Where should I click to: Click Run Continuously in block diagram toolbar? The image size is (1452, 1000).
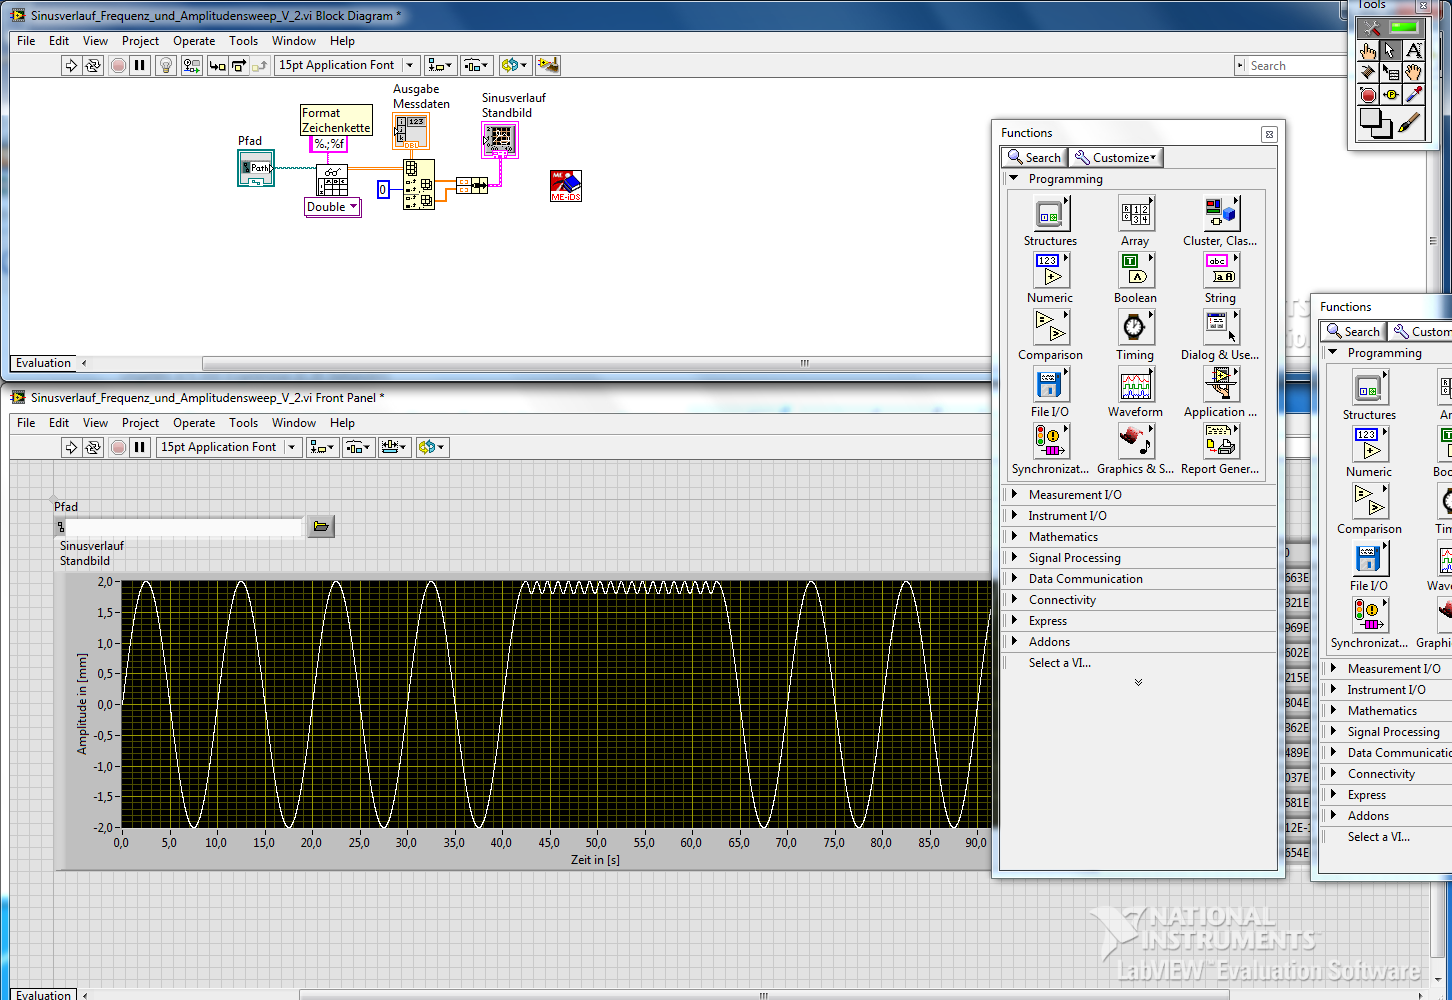pyautogui.click(x=93, y=65)
